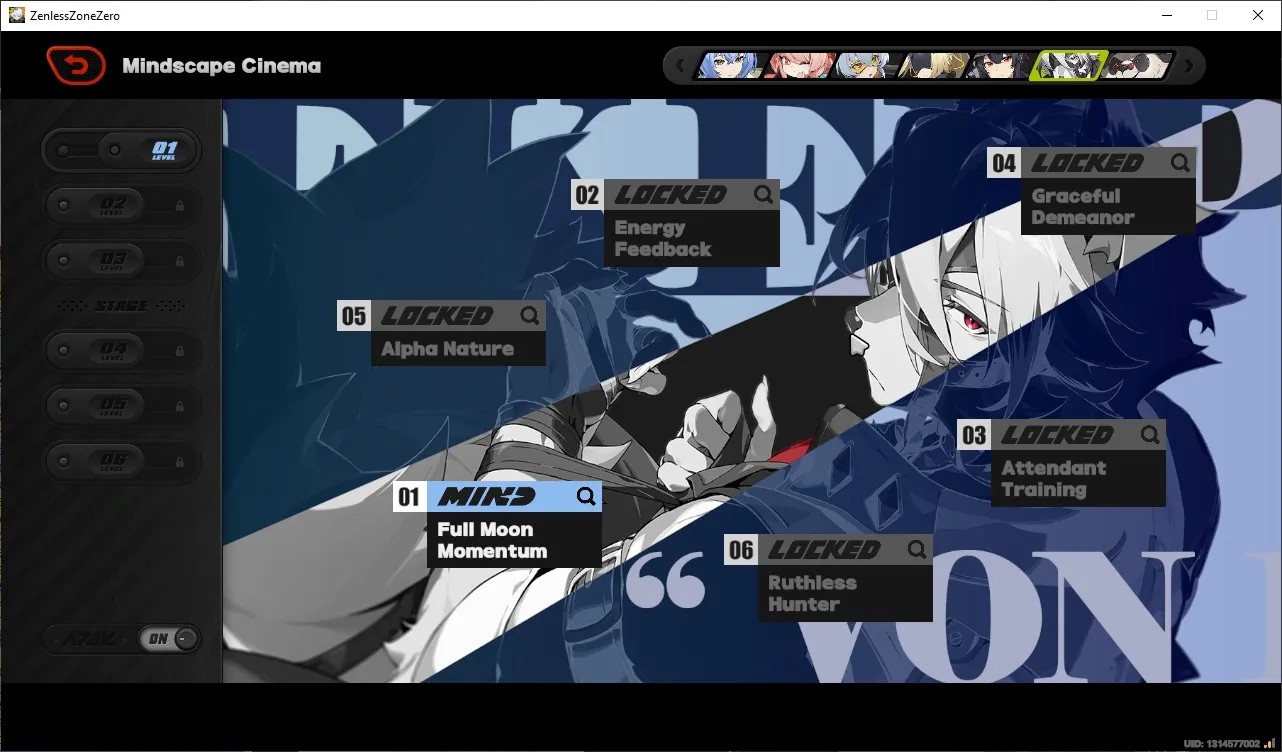This screenshot has width=1282, height=752.
Task: Click the 06 badge beside Ruthless Hunter
Action: pos(741,549)
